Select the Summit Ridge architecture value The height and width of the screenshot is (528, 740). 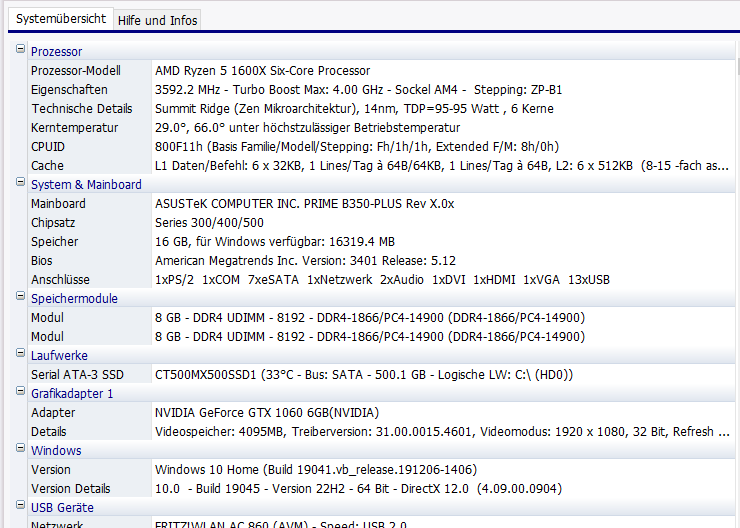(x=354, y=109)
